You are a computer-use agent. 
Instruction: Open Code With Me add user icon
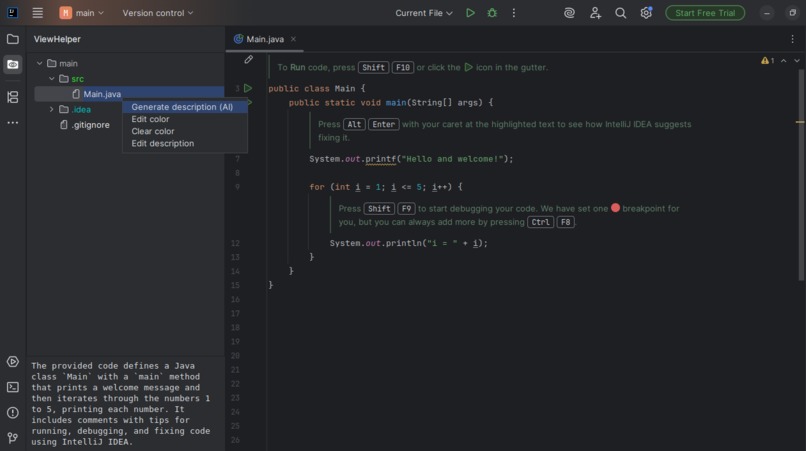click(x=595, y=13)
